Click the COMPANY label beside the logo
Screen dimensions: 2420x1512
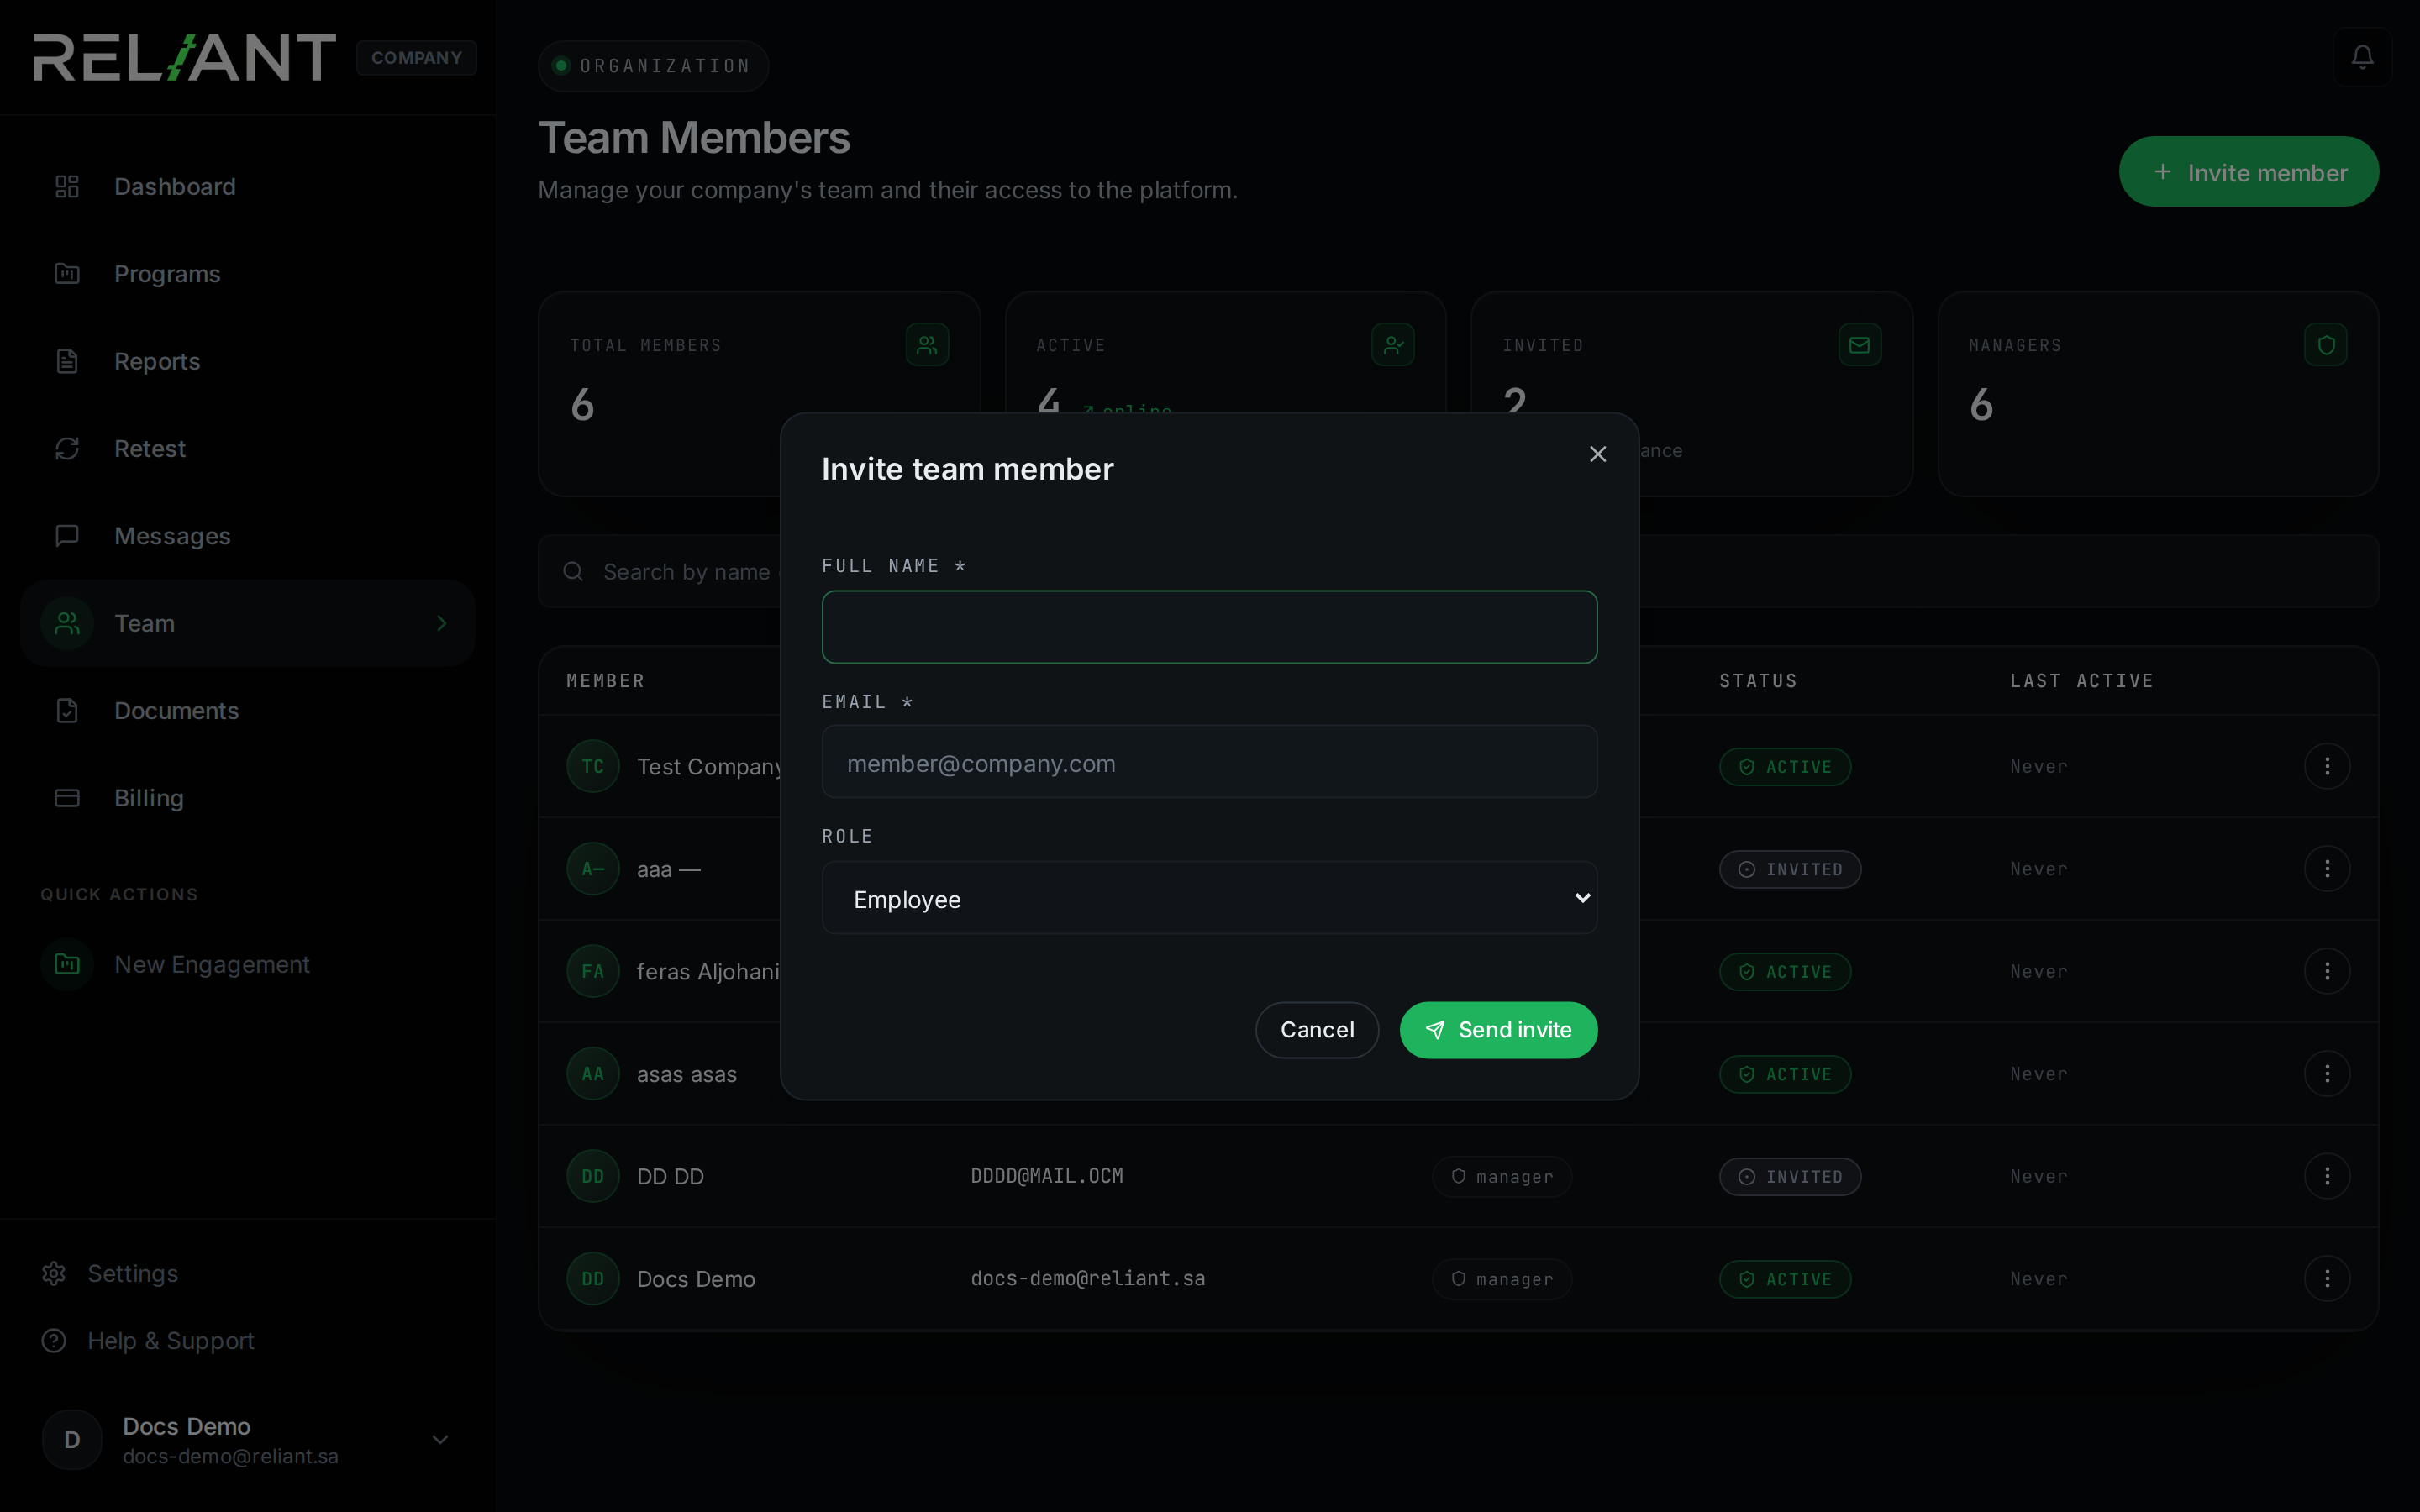(x=417, y=58)
